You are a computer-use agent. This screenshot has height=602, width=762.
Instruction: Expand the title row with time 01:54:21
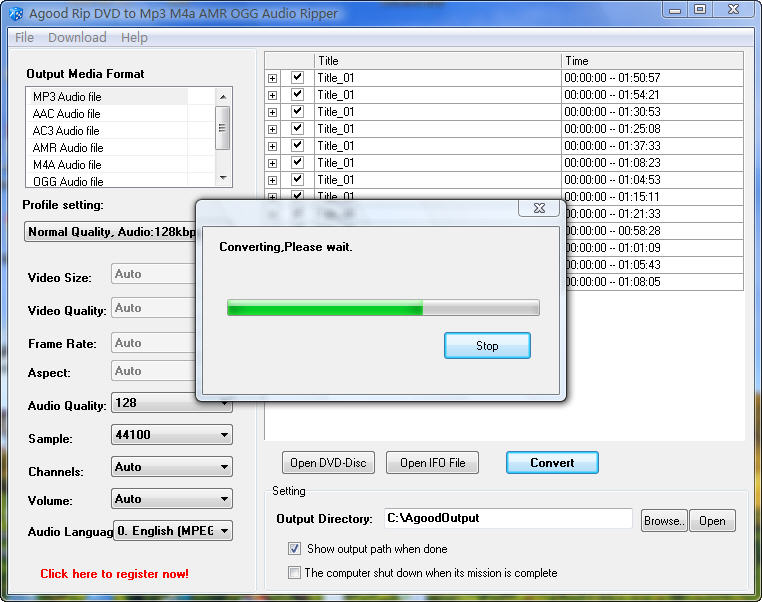273,95
